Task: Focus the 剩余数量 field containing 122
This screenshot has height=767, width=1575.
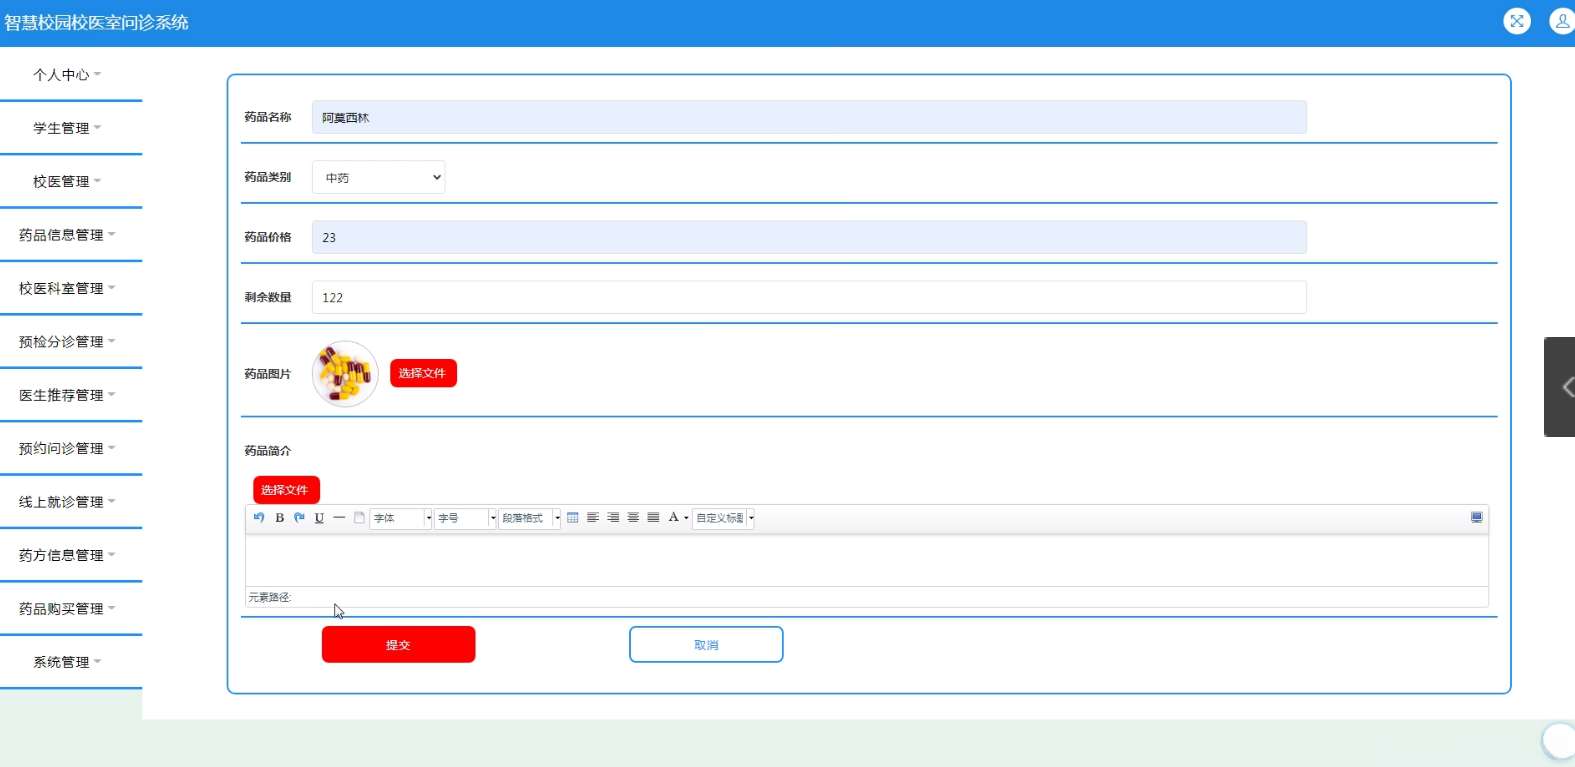Action: pos(809,297)
